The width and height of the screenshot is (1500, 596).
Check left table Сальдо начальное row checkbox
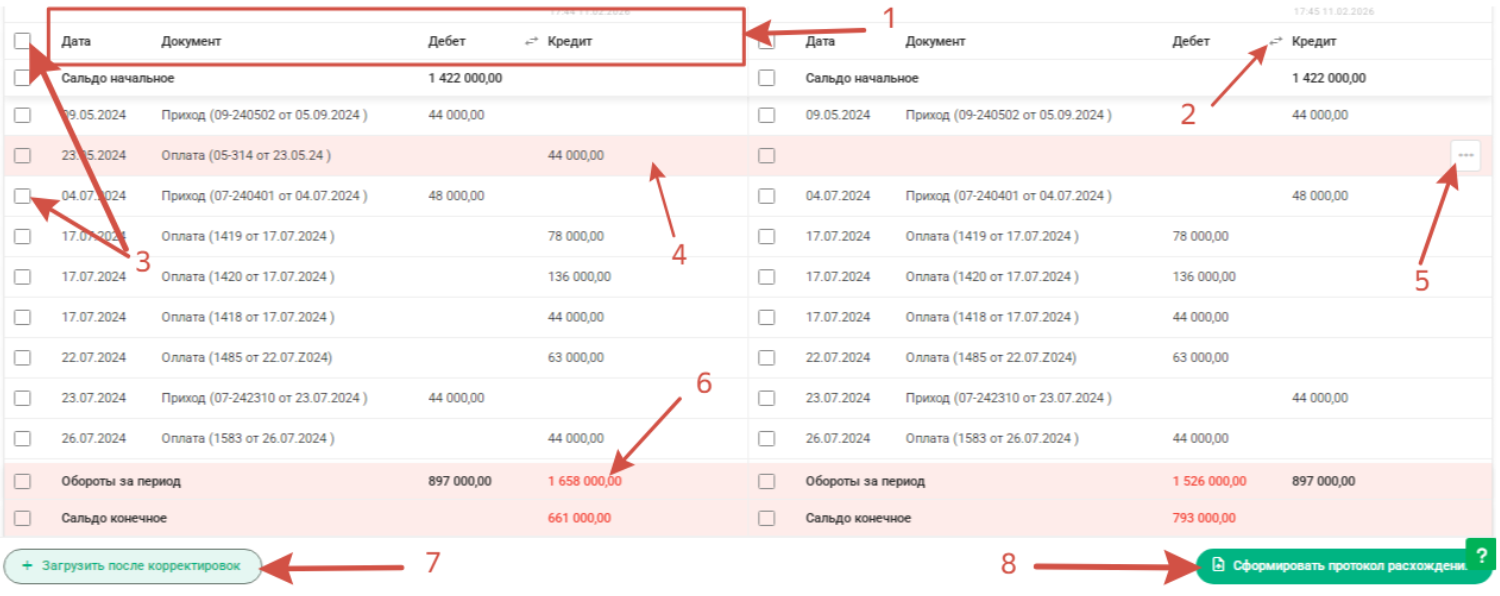(23, 78)
